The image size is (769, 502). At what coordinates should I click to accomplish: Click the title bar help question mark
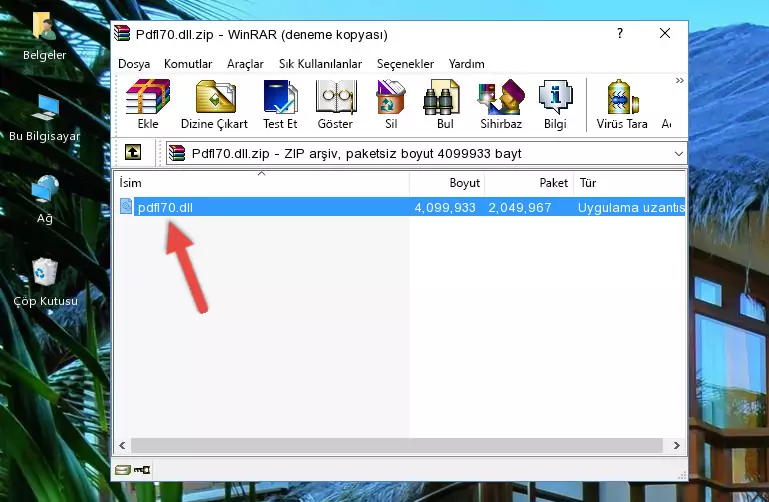[620, 33]
